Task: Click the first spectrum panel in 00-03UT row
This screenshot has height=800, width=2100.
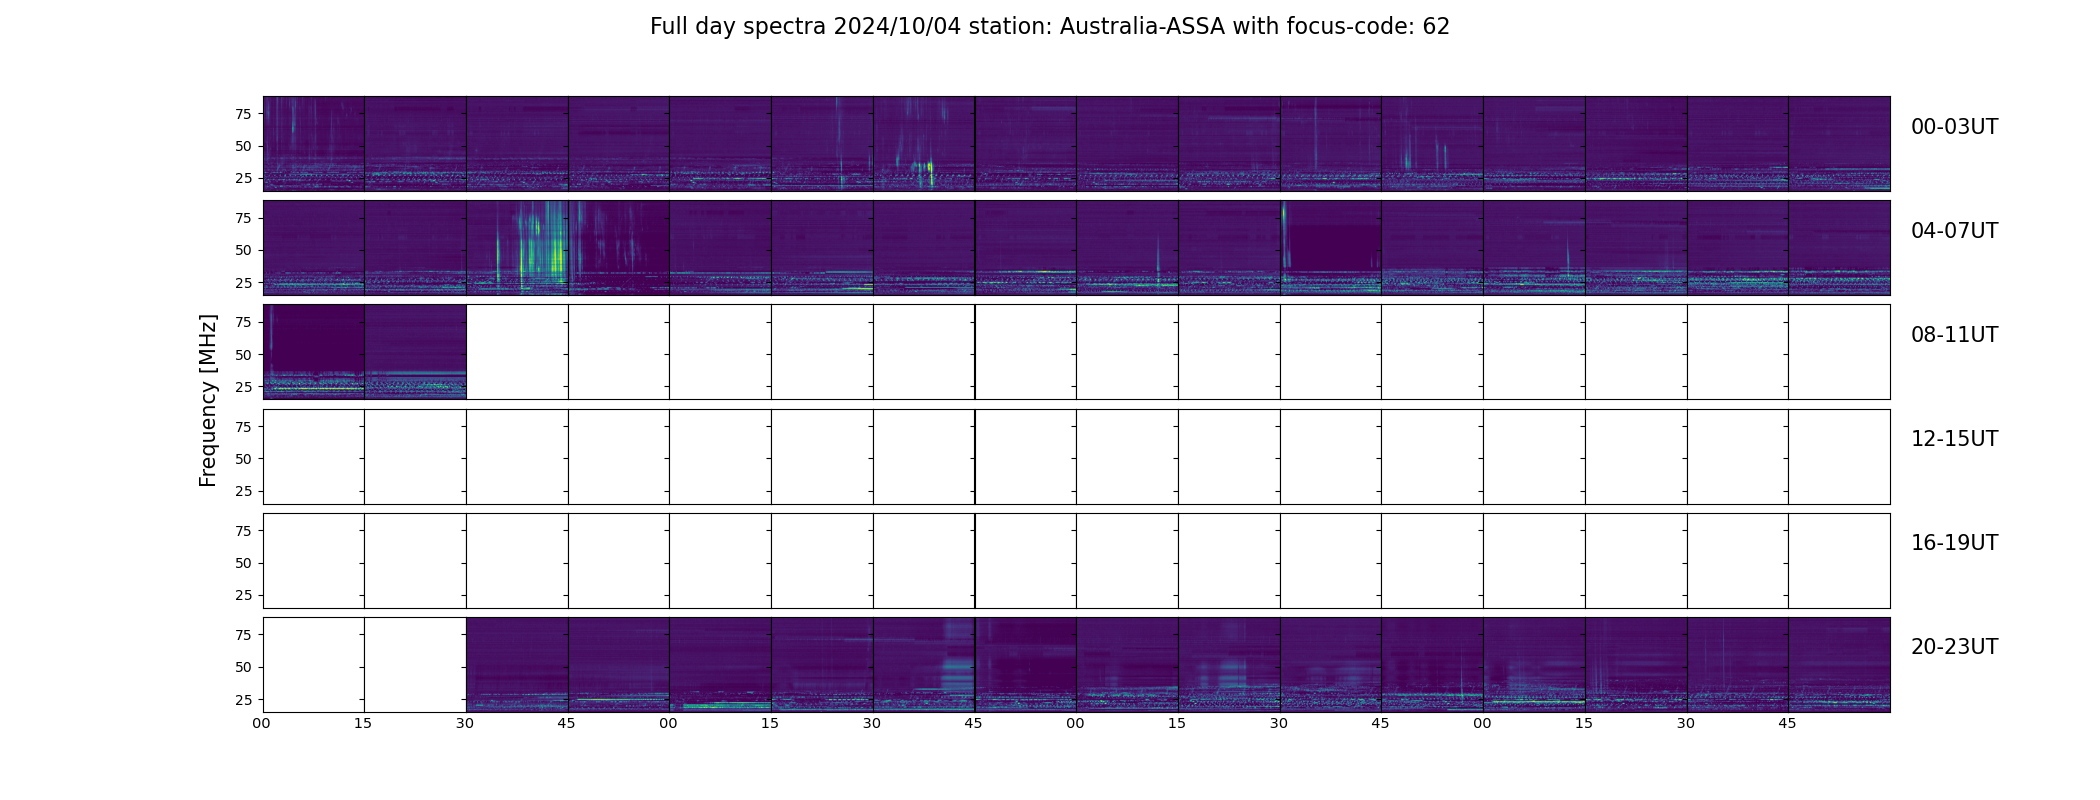Action: [x=314, y=144]
